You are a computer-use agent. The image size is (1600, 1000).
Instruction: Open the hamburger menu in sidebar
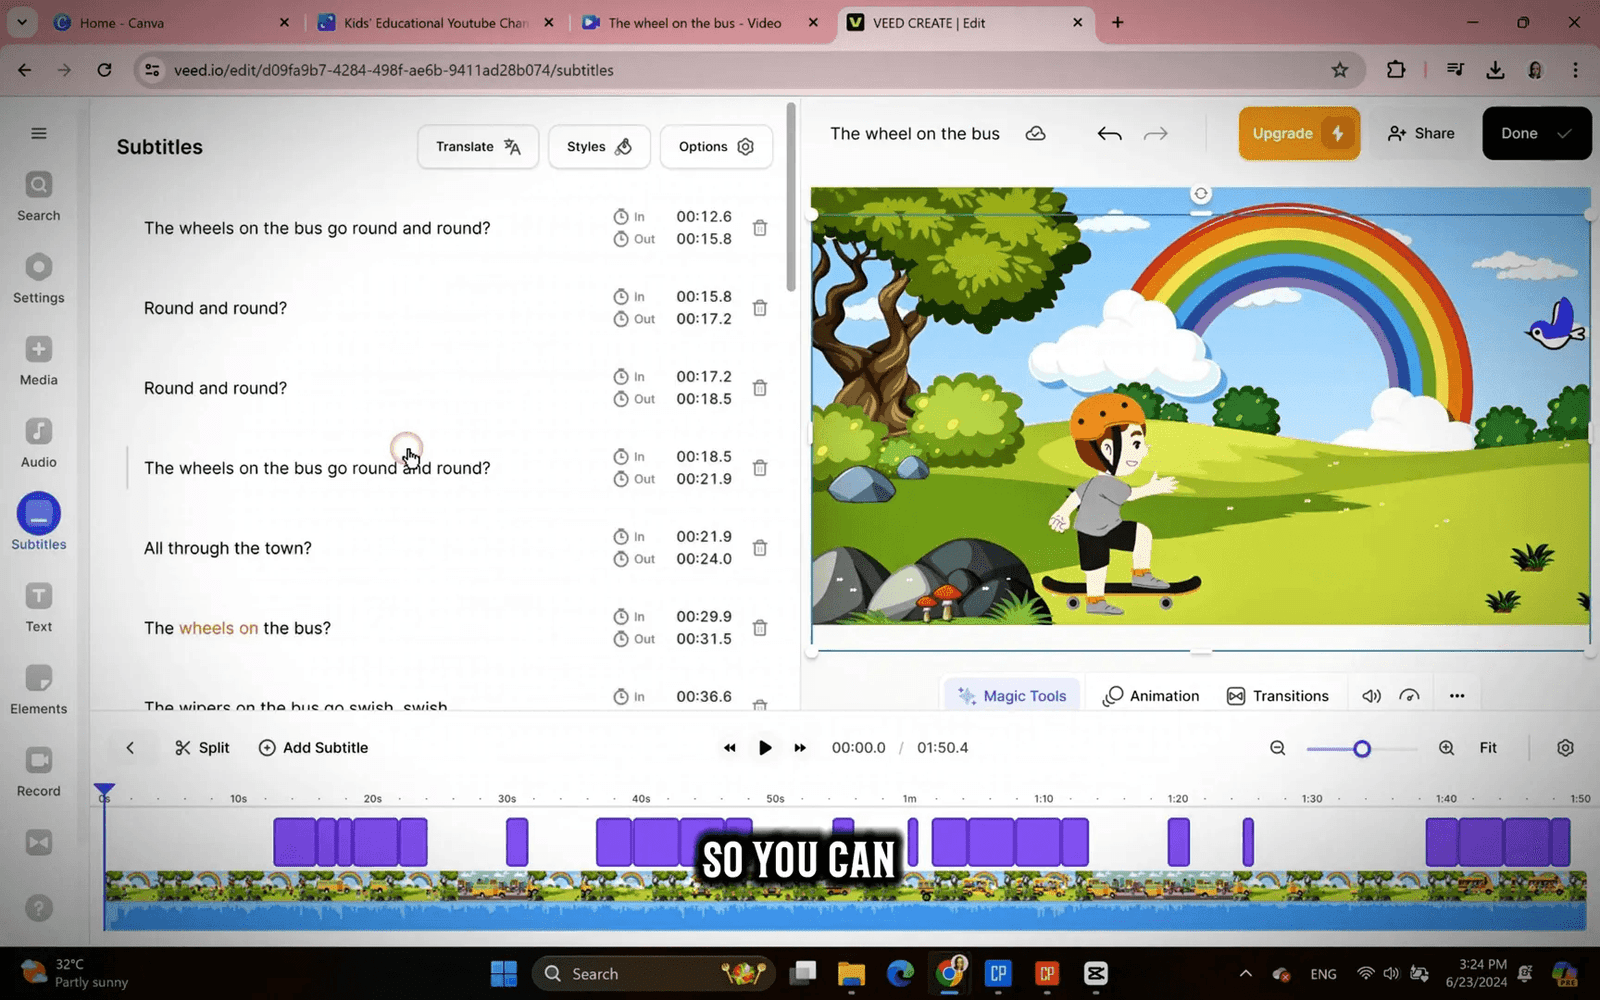pyautogui.click(x=39, y=133)
